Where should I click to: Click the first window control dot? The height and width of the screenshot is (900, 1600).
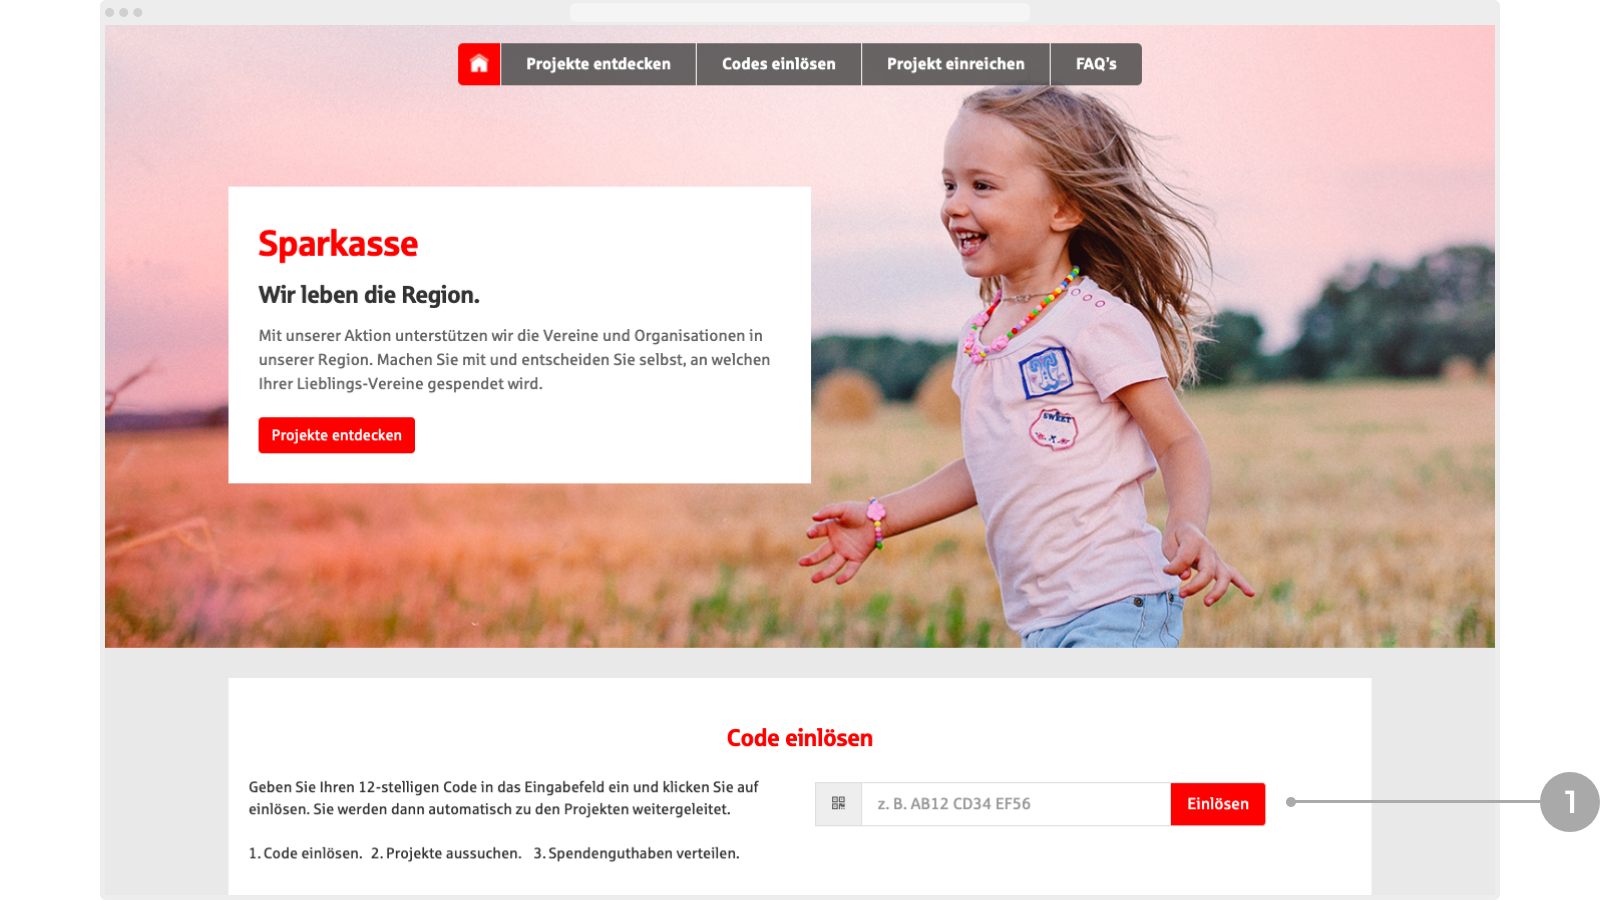pyautogui.click(x=110, y=12)
